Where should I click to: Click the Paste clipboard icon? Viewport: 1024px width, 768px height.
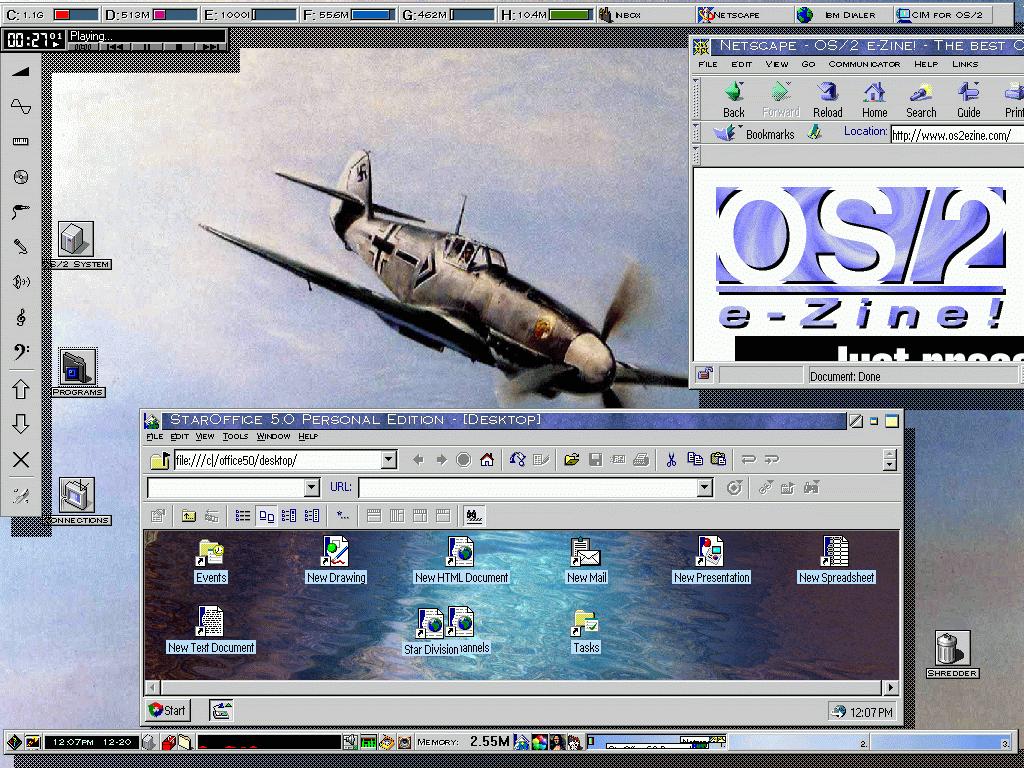[718, 460]
